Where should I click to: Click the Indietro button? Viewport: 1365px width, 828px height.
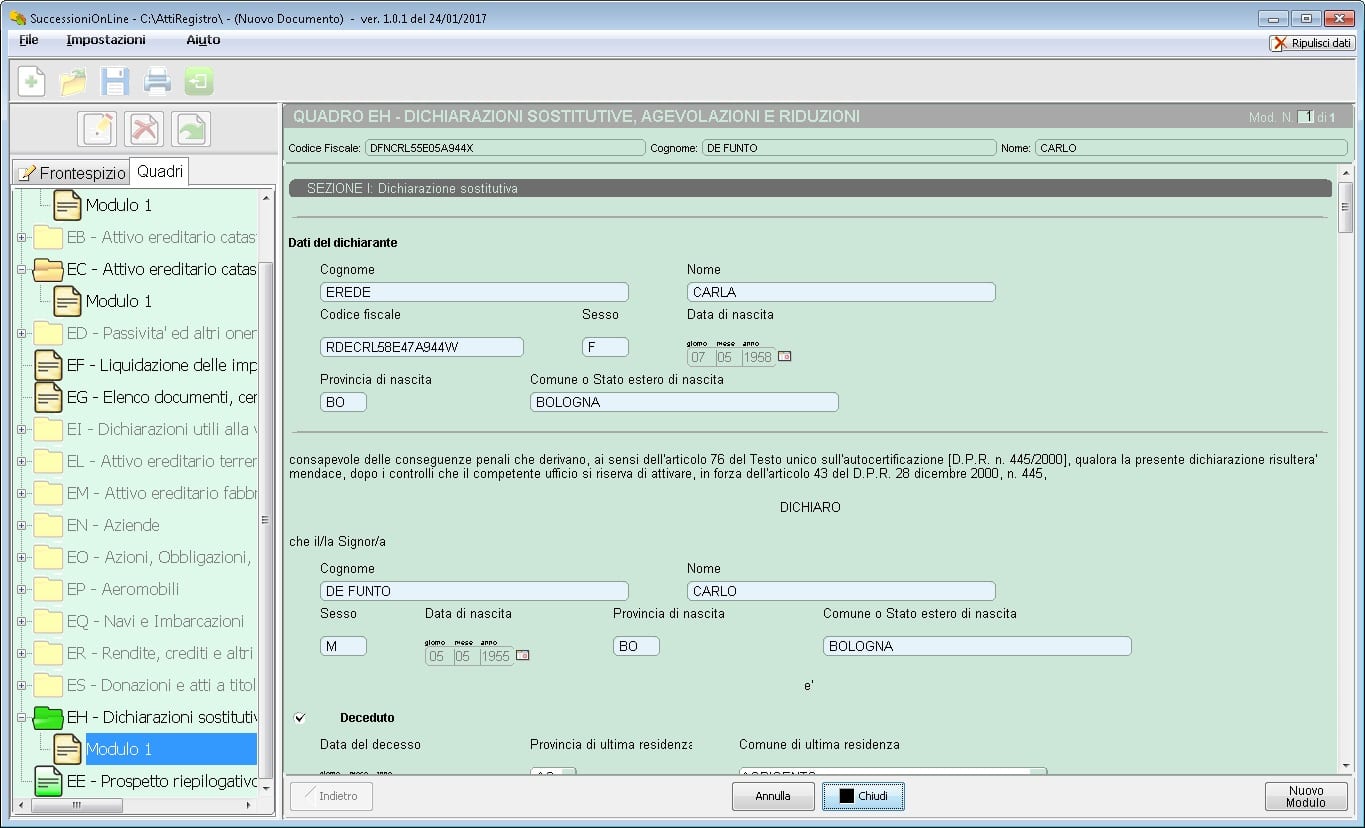[331, 796]
